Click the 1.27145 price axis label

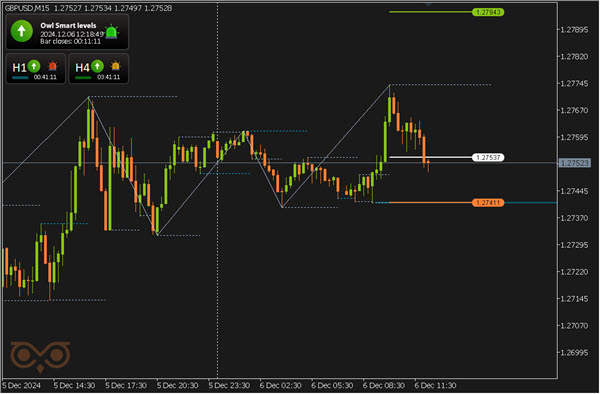tap(574, 298)
